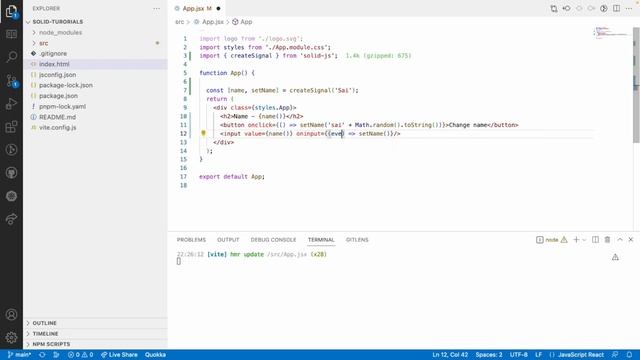The image size is (640, 360).
Task: Collapse the SOLID-TURORIALS root folder
Action: (x=58, y=22)
